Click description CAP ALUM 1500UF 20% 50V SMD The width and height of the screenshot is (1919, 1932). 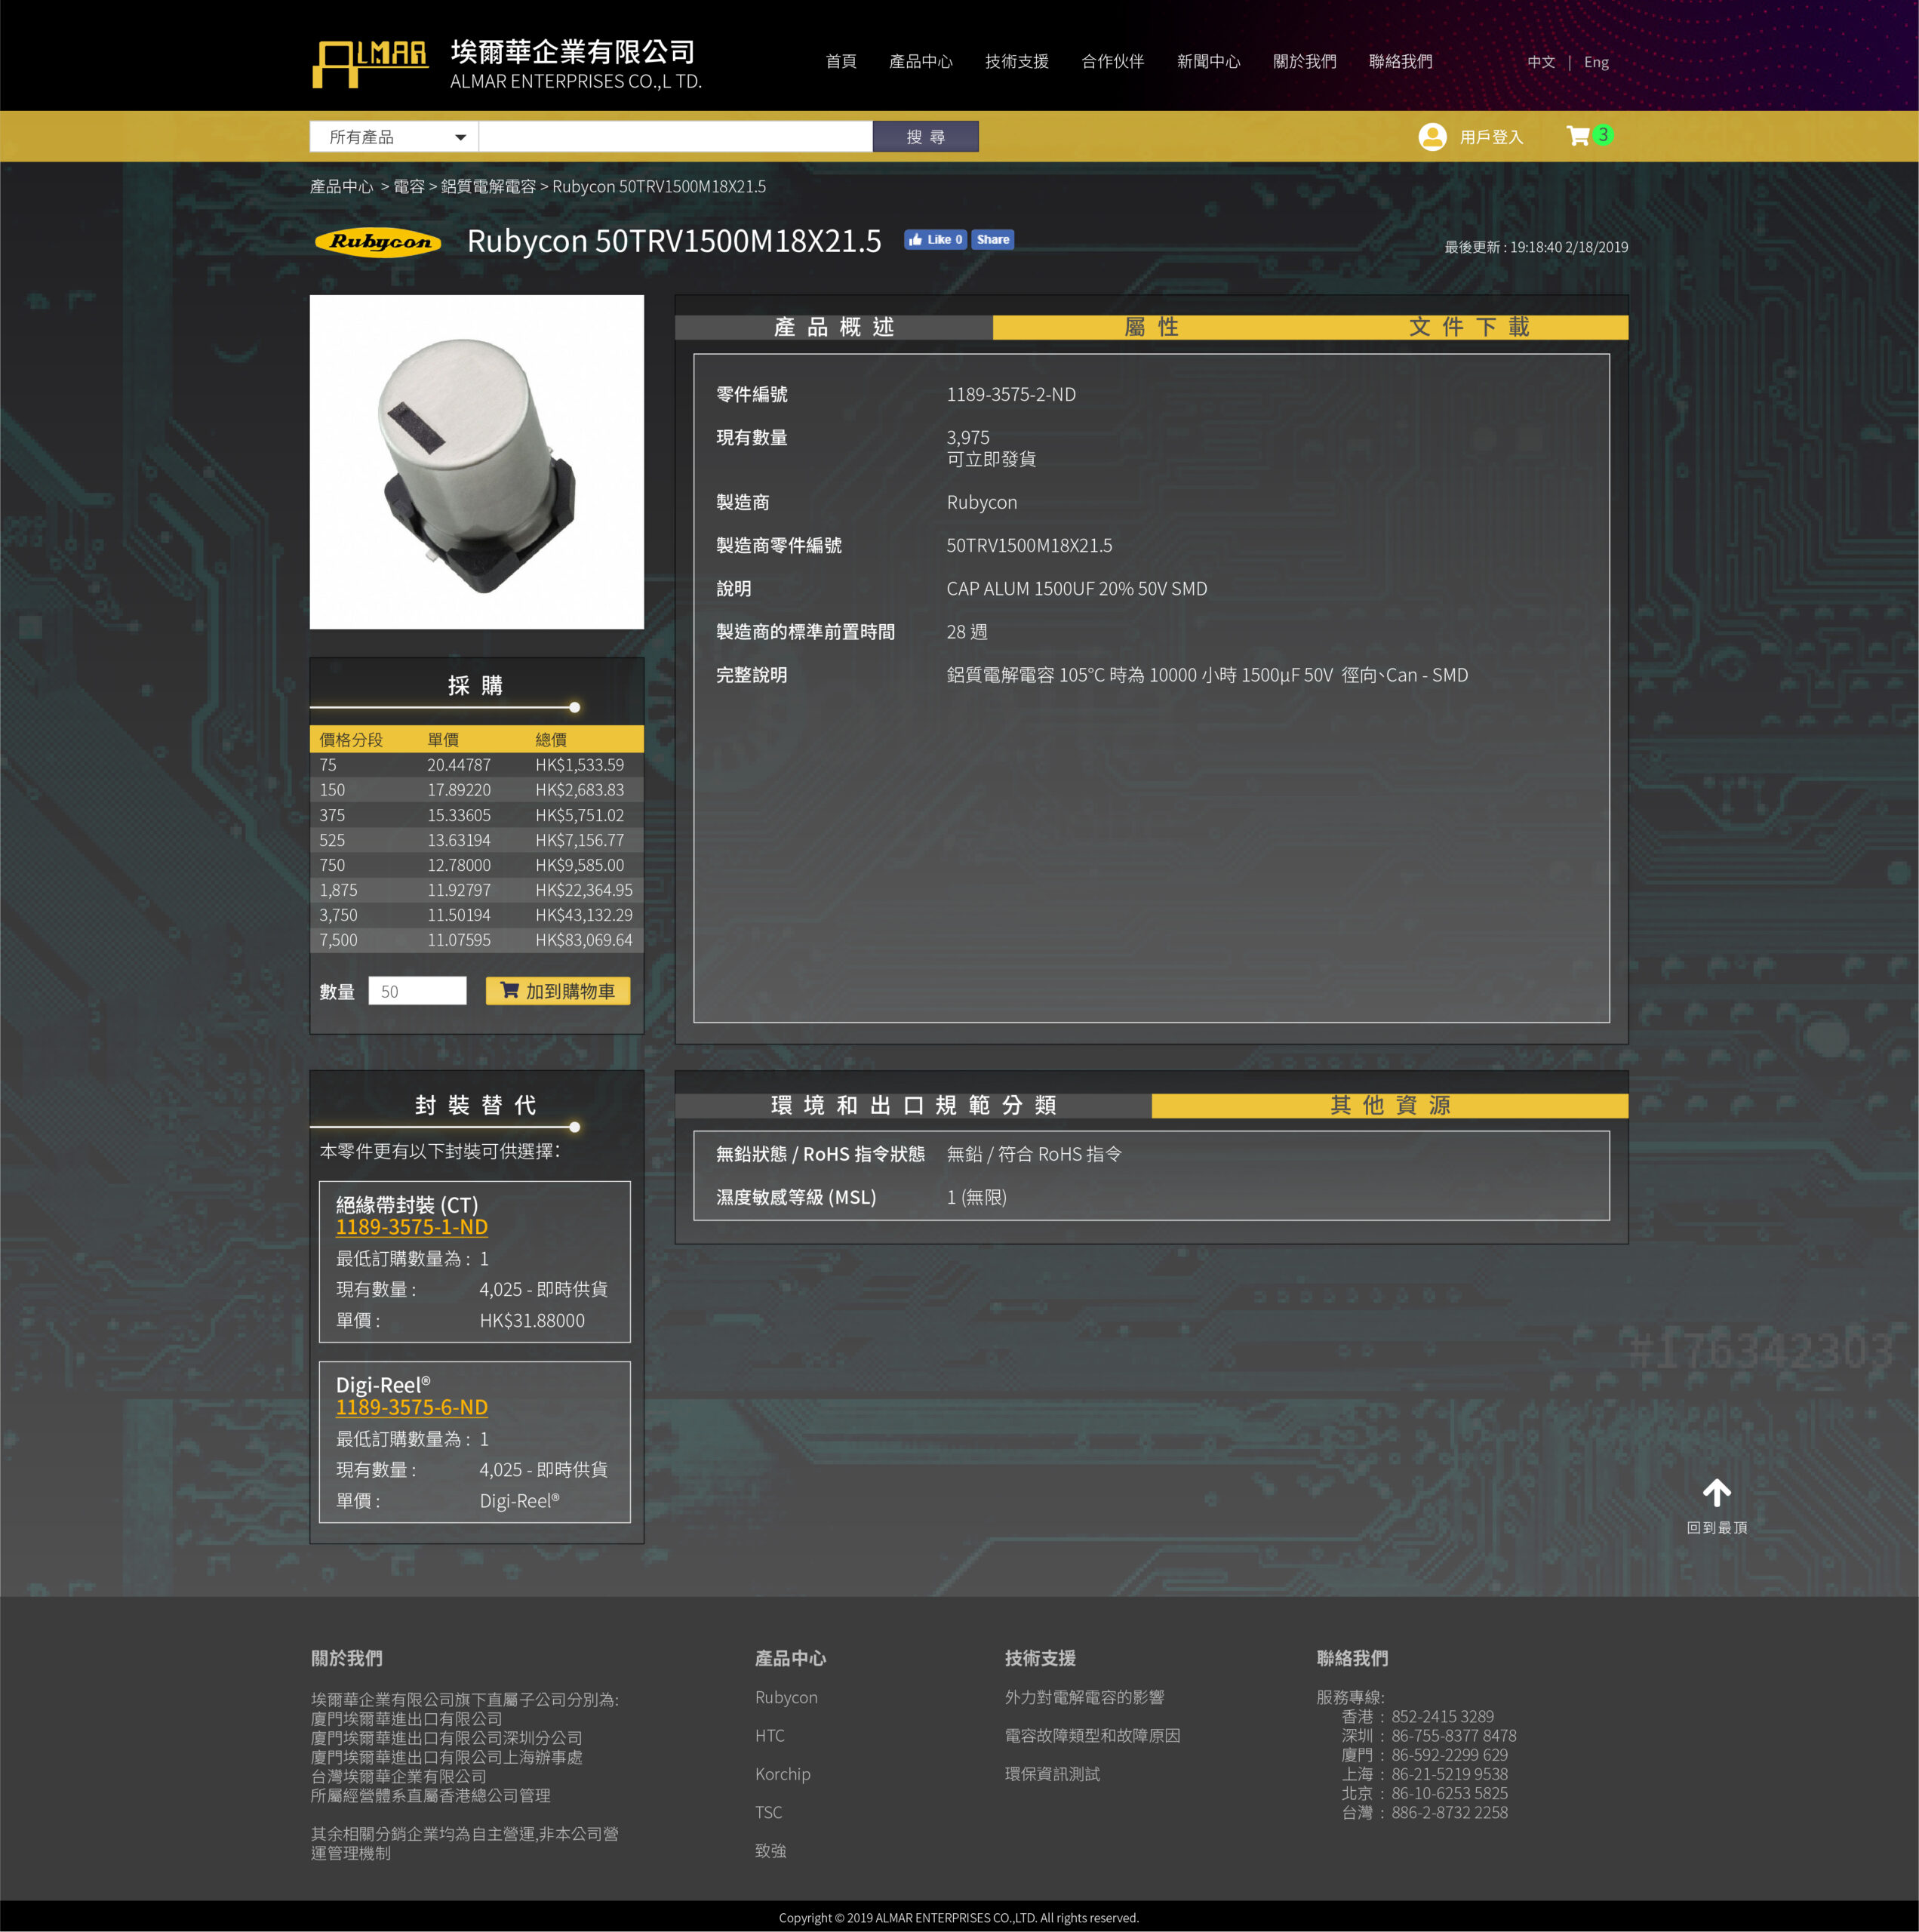click(x=1077, y=589)
